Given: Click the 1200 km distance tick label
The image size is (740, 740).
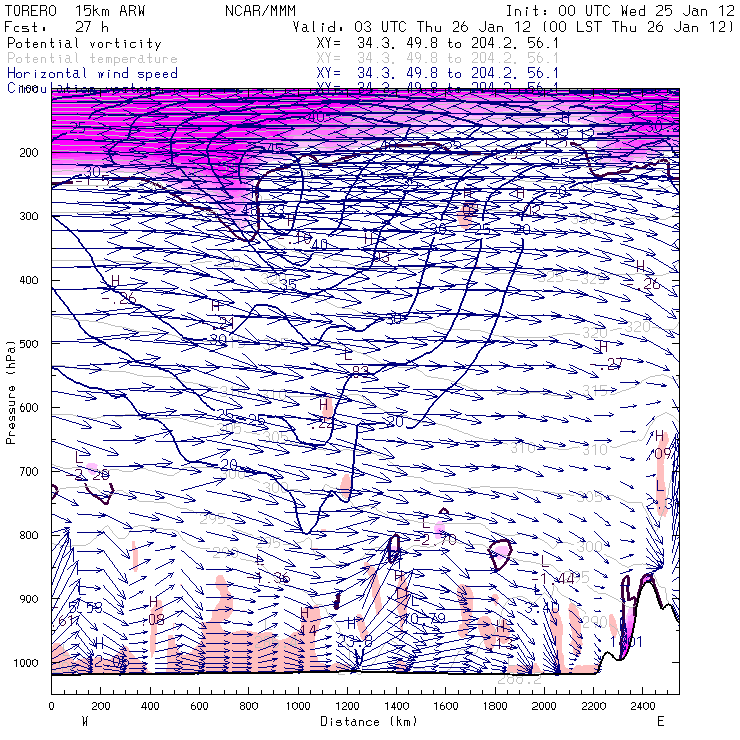Looking at the screenshot, I should coord(347,706).
